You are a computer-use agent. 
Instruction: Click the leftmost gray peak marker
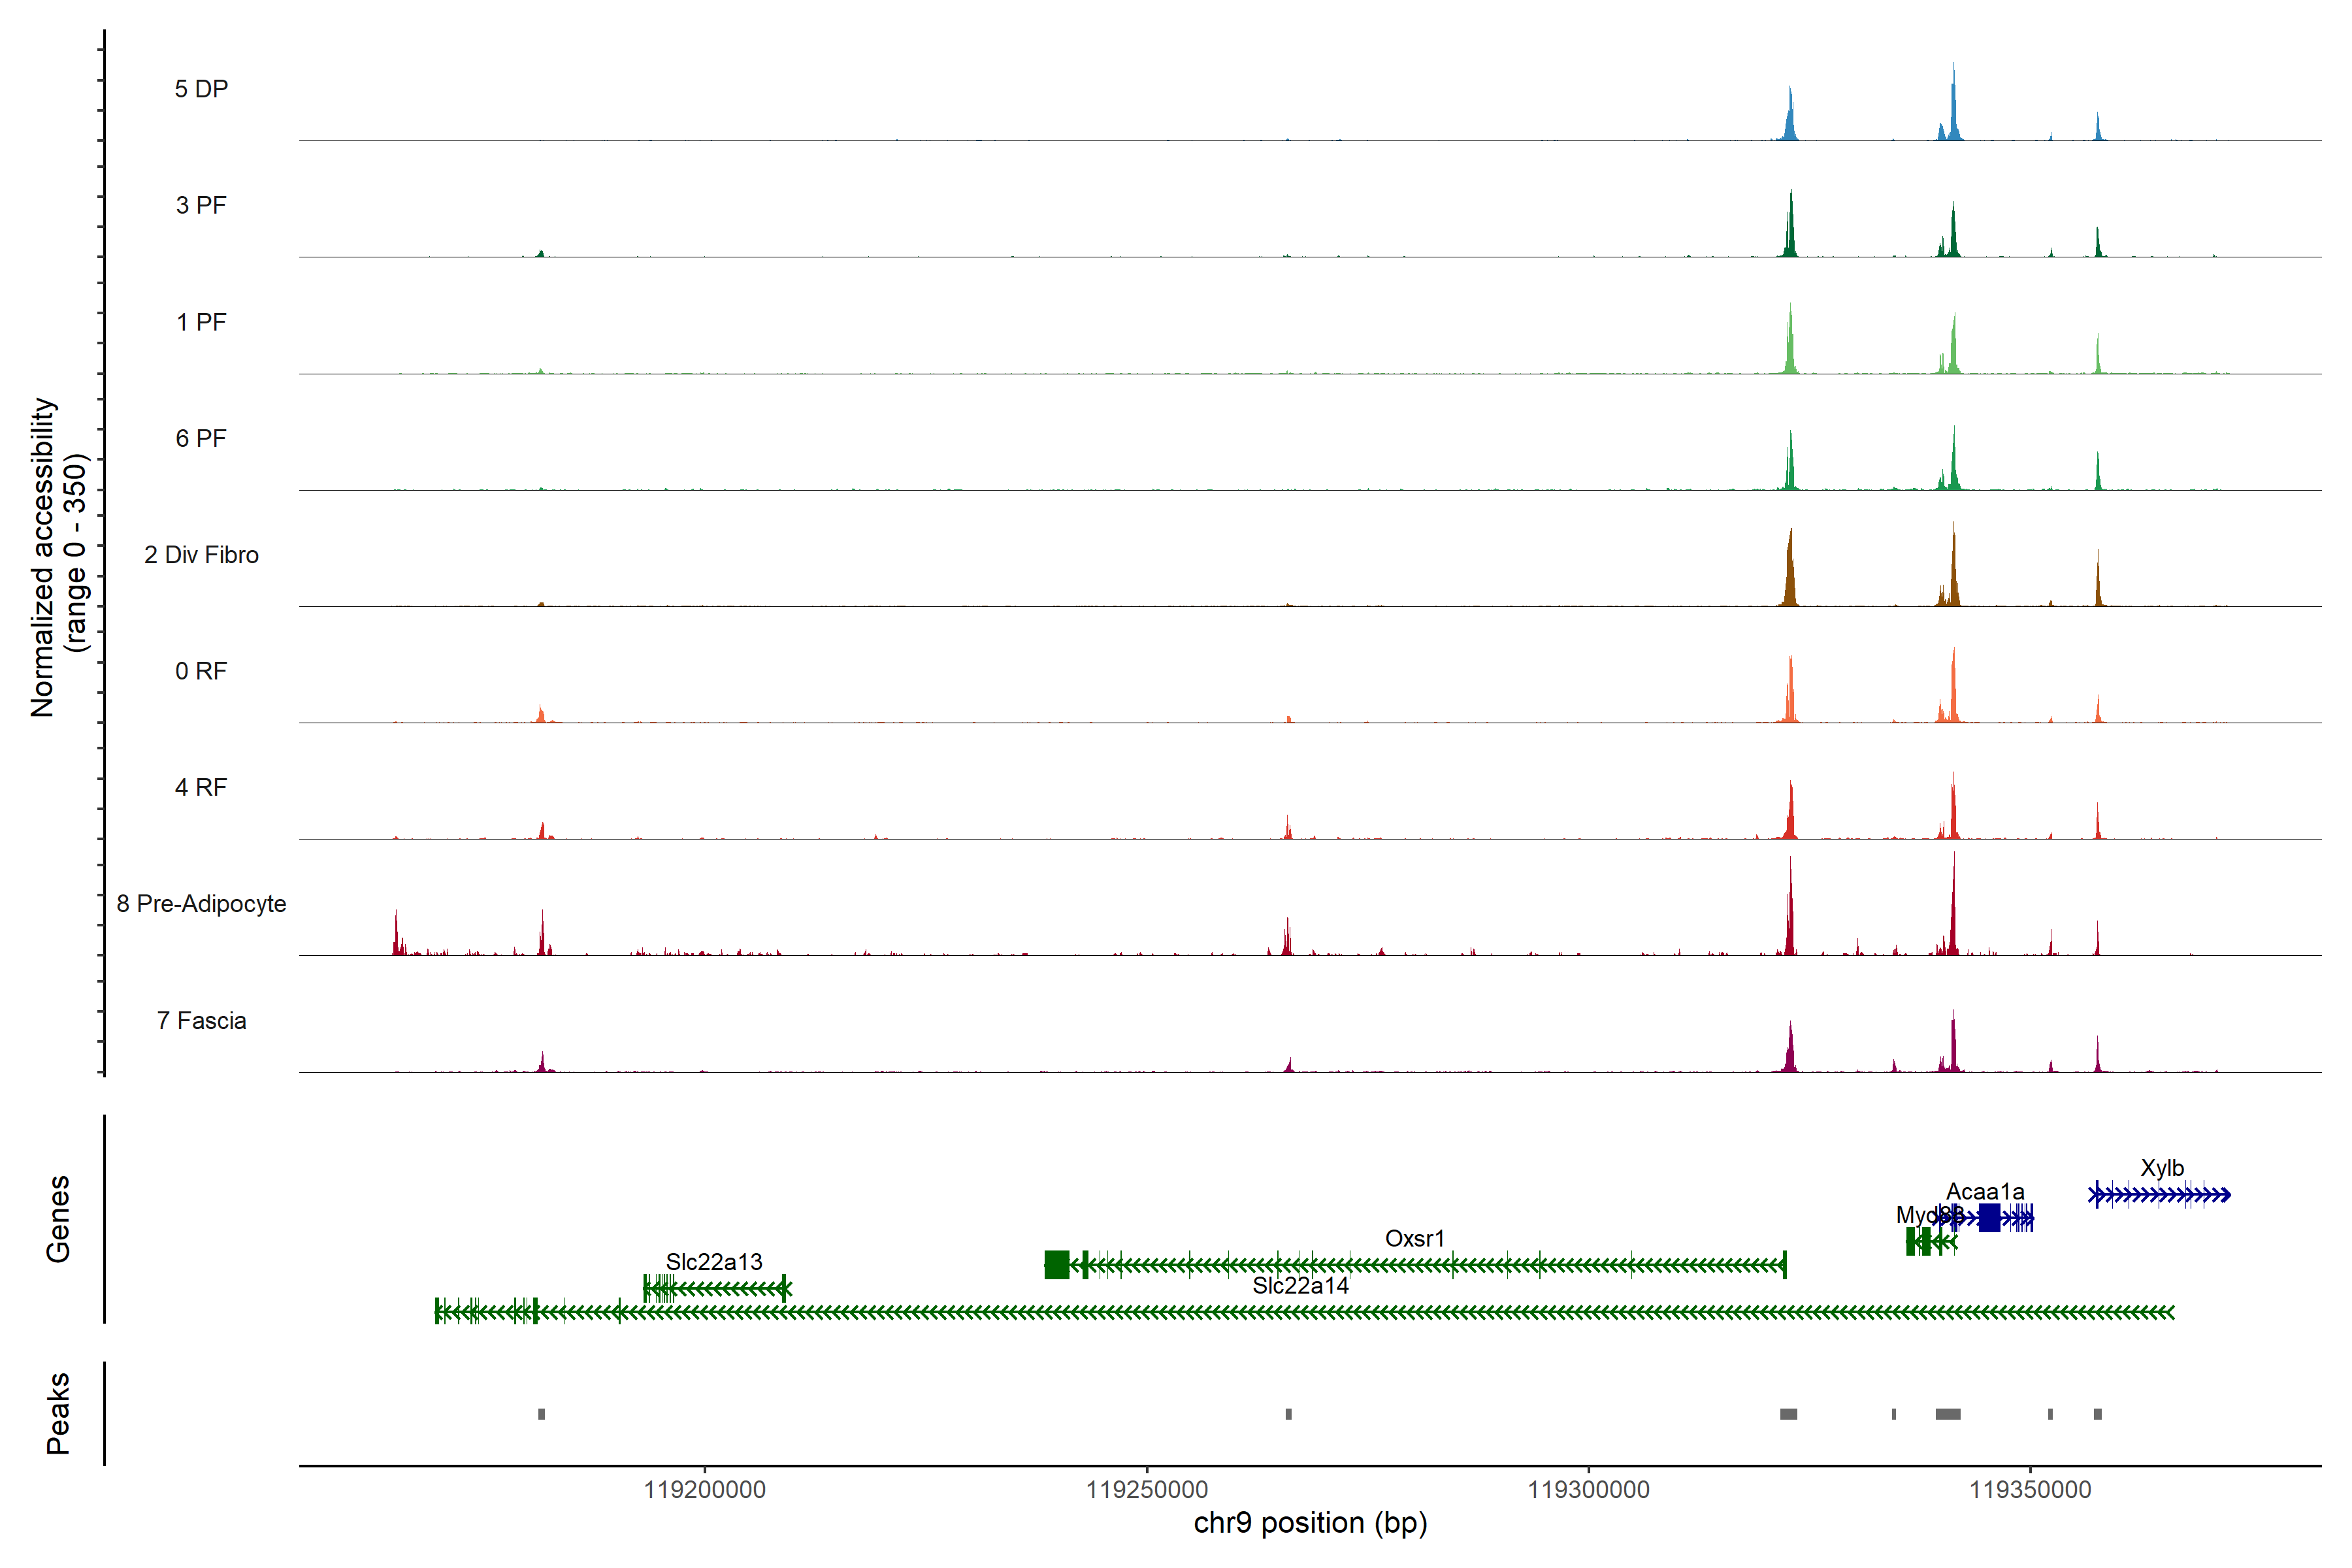tap(541, 1414)
